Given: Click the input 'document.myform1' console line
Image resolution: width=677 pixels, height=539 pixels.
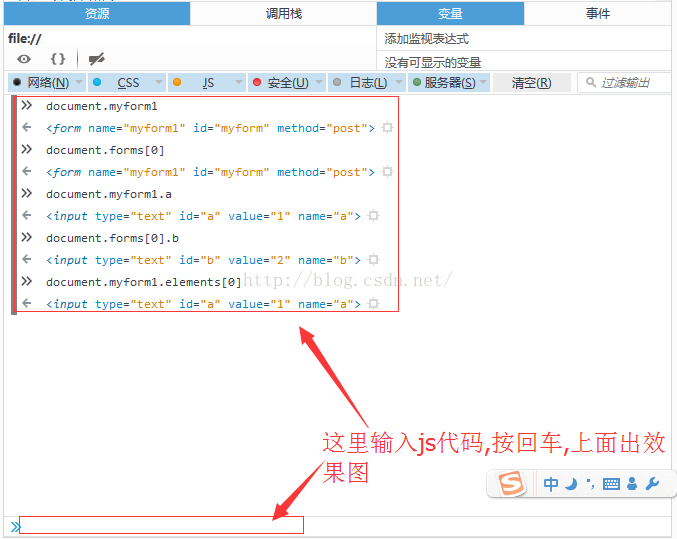Looking at the screenshot, I should 102,106.
